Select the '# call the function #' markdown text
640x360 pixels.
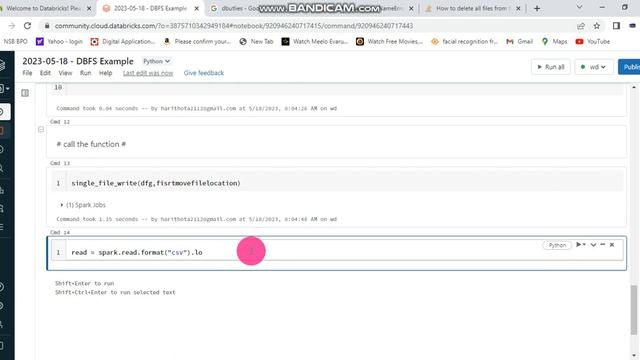pos(91,144)
